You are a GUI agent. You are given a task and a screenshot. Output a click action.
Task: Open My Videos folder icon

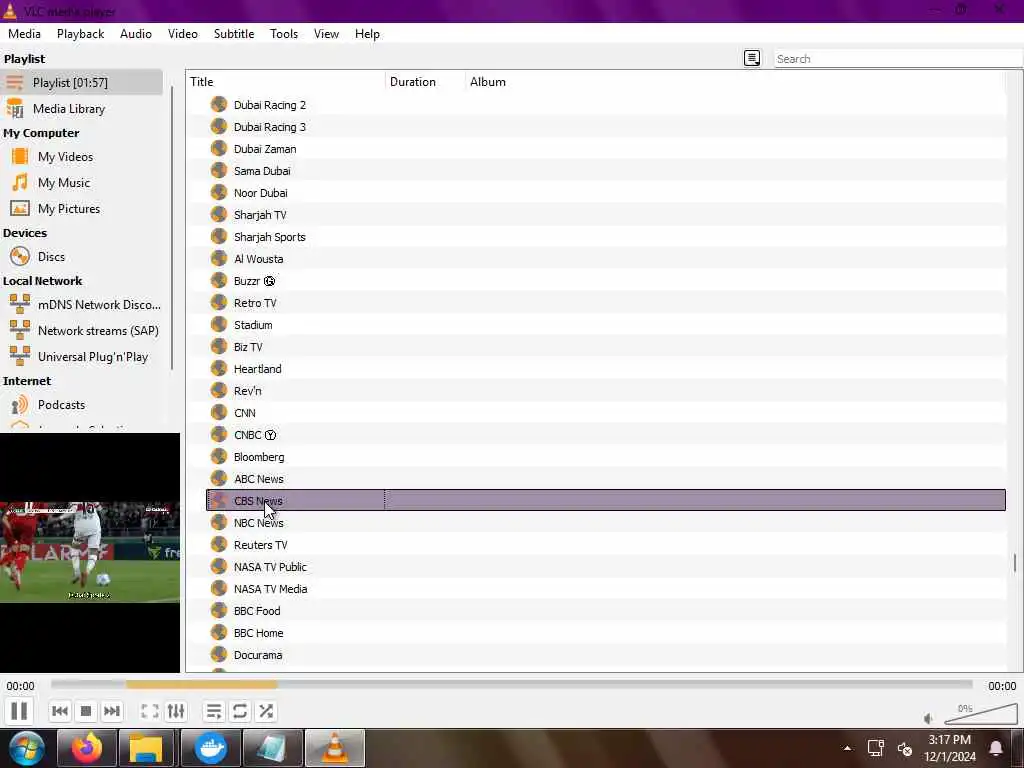tap(20, 157)
